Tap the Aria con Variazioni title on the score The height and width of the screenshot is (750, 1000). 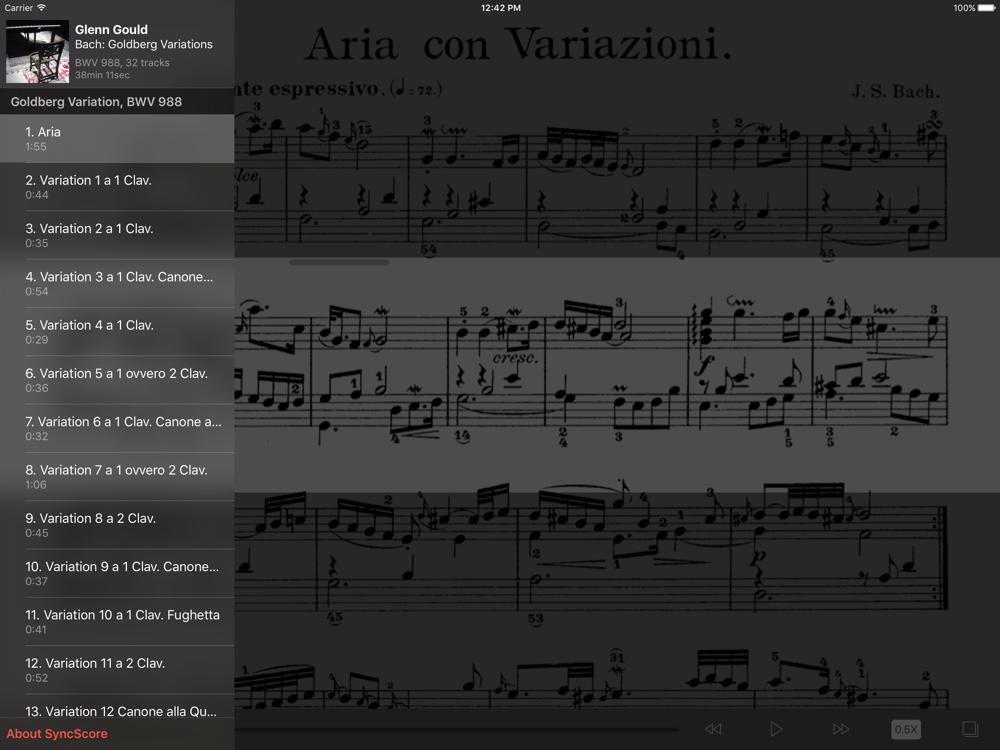[x=517, y=45]
